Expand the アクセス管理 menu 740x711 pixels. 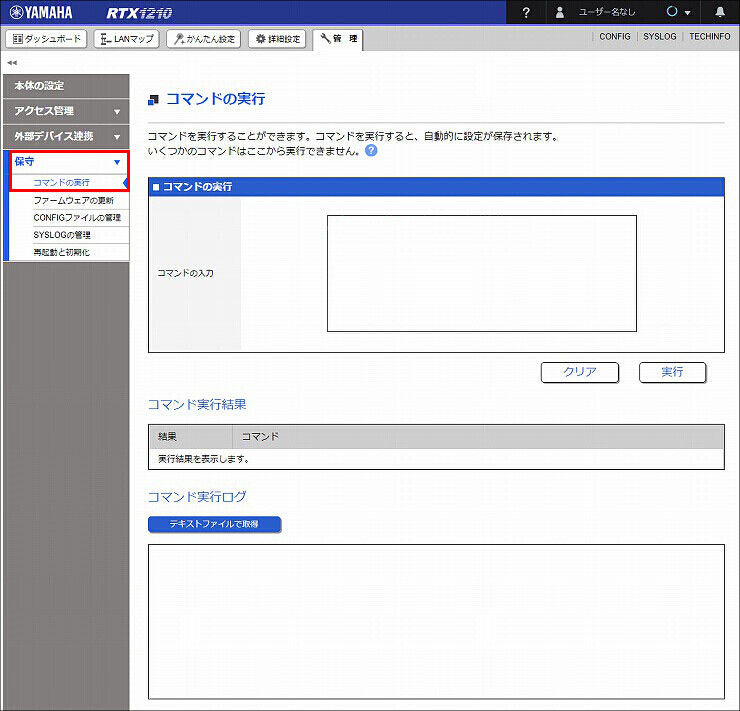[66, 111]
